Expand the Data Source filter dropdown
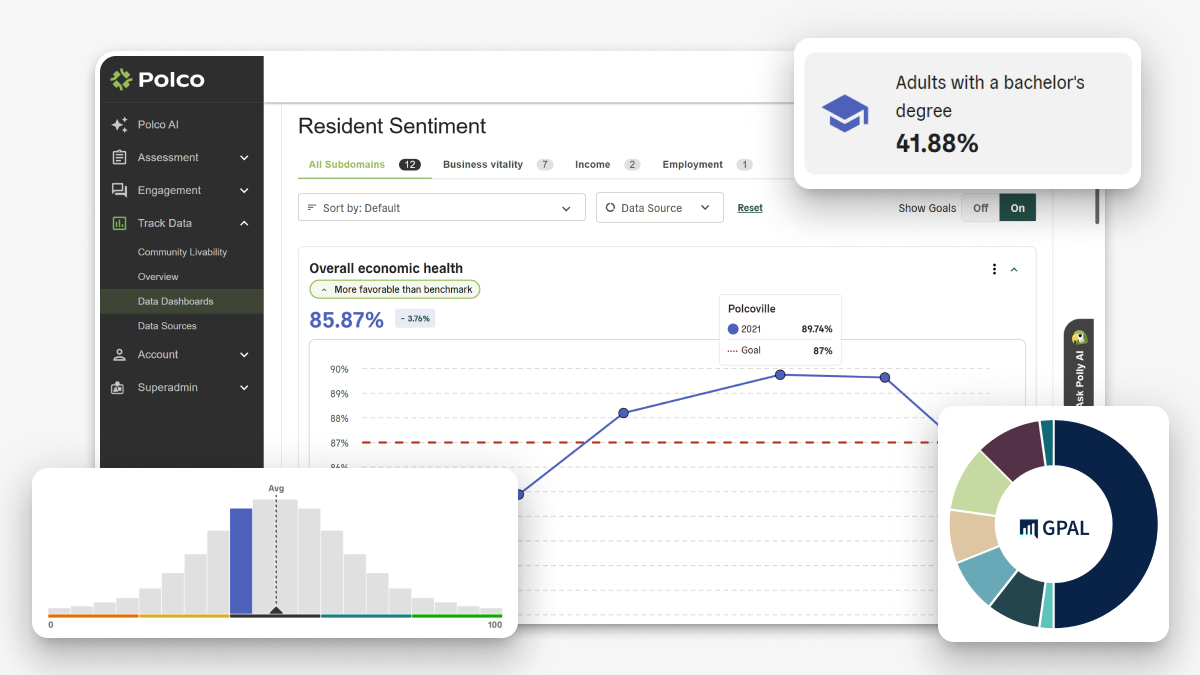 659,207
